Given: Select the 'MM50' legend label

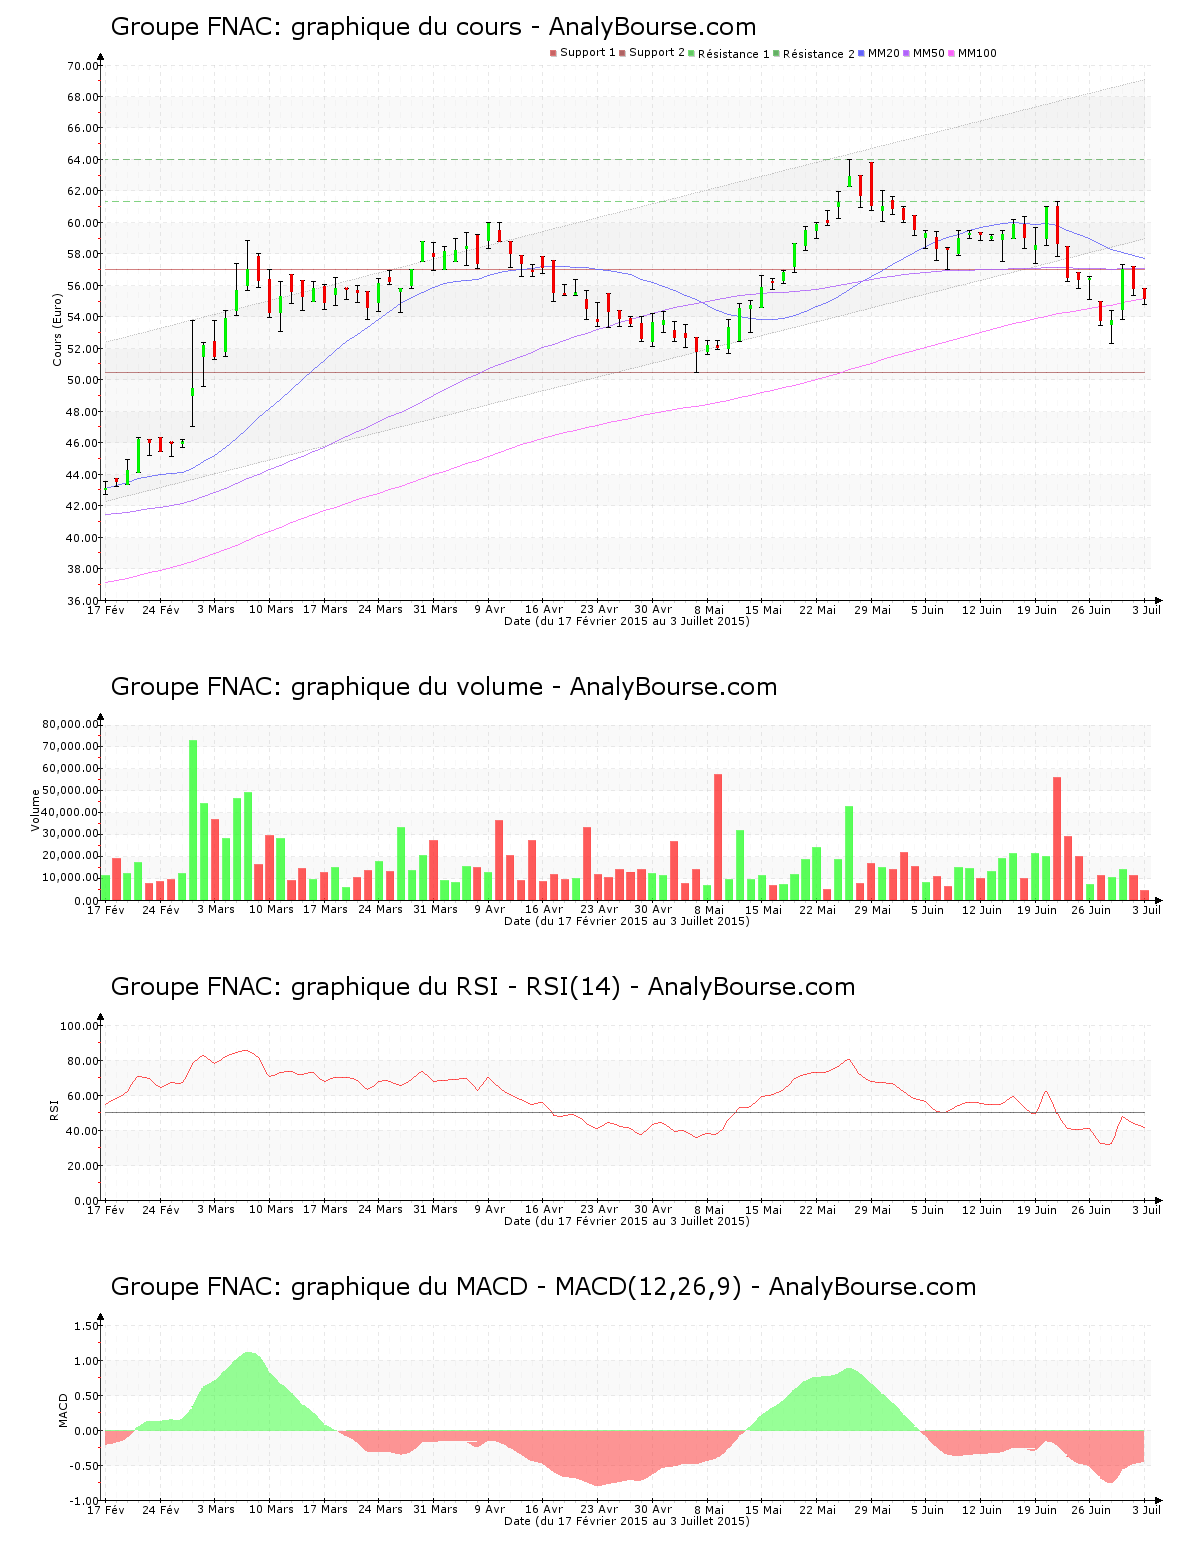Looking at the screenshot, I should [928, 53].
